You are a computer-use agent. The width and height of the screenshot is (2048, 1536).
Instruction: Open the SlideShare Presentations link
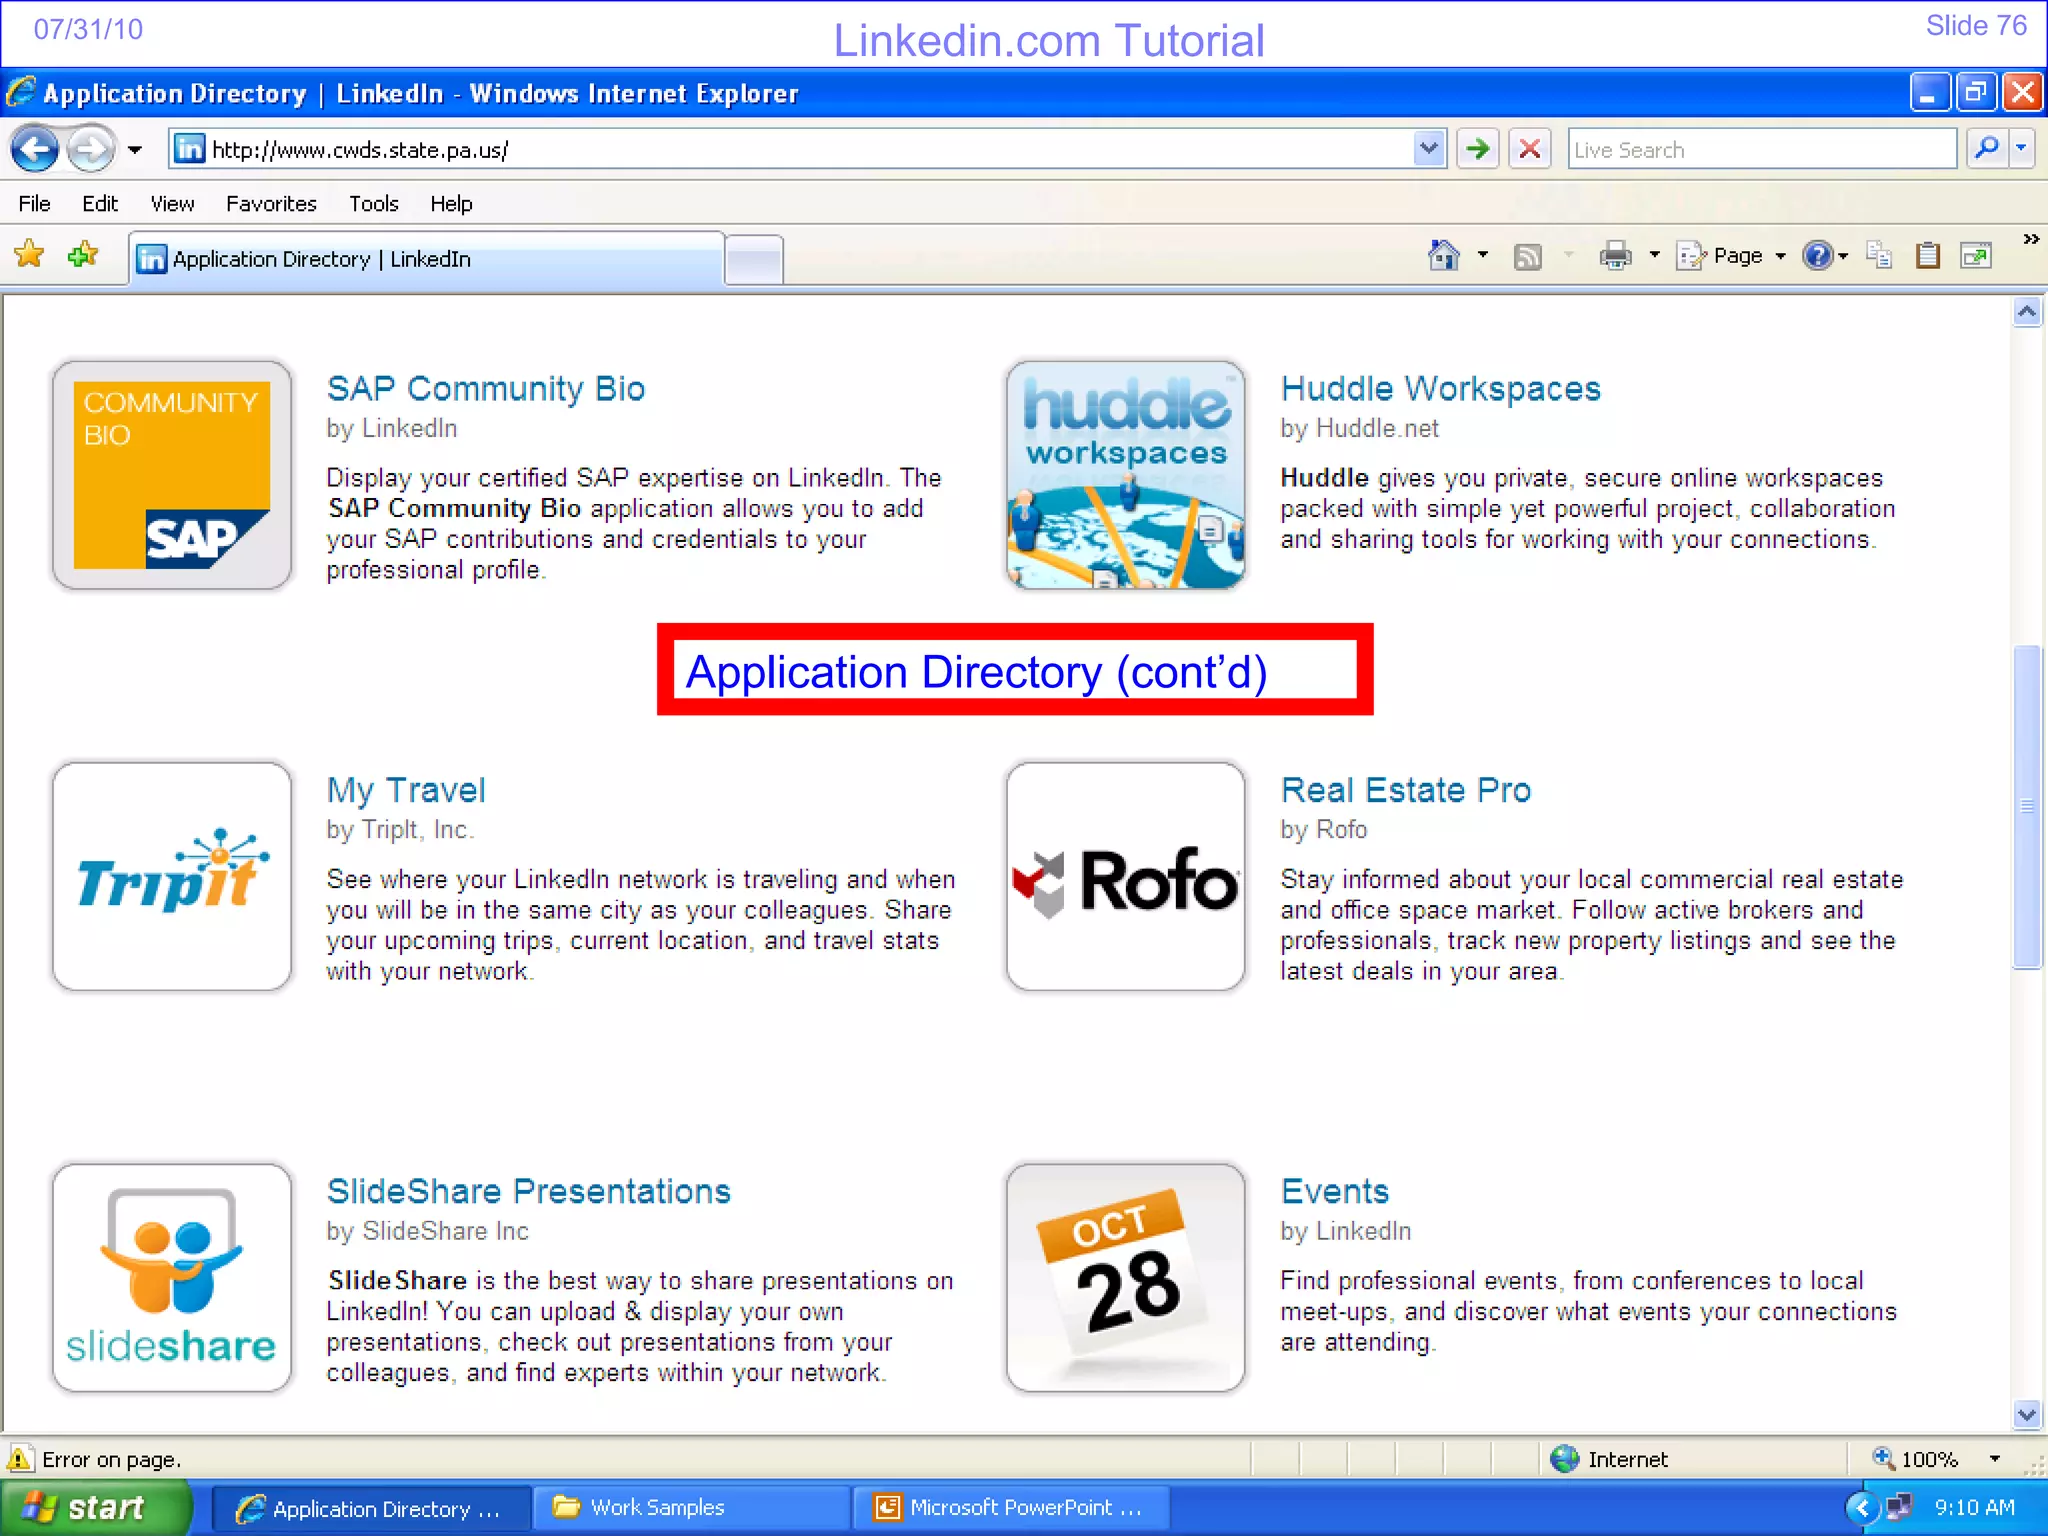[529, 1191]
